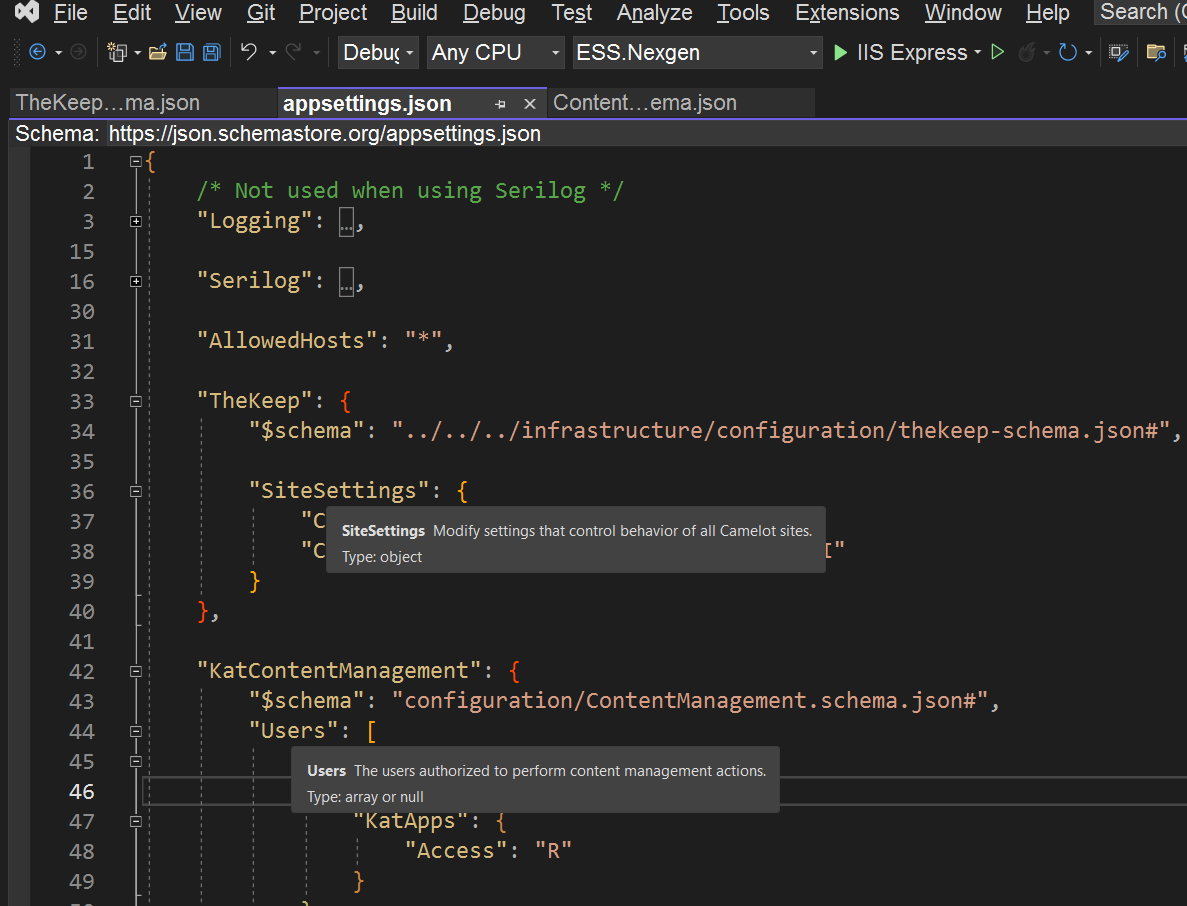Screen dimensions: 1187x906
Task: Click the Serilog comment on line 2
Action: coord(410,191)
